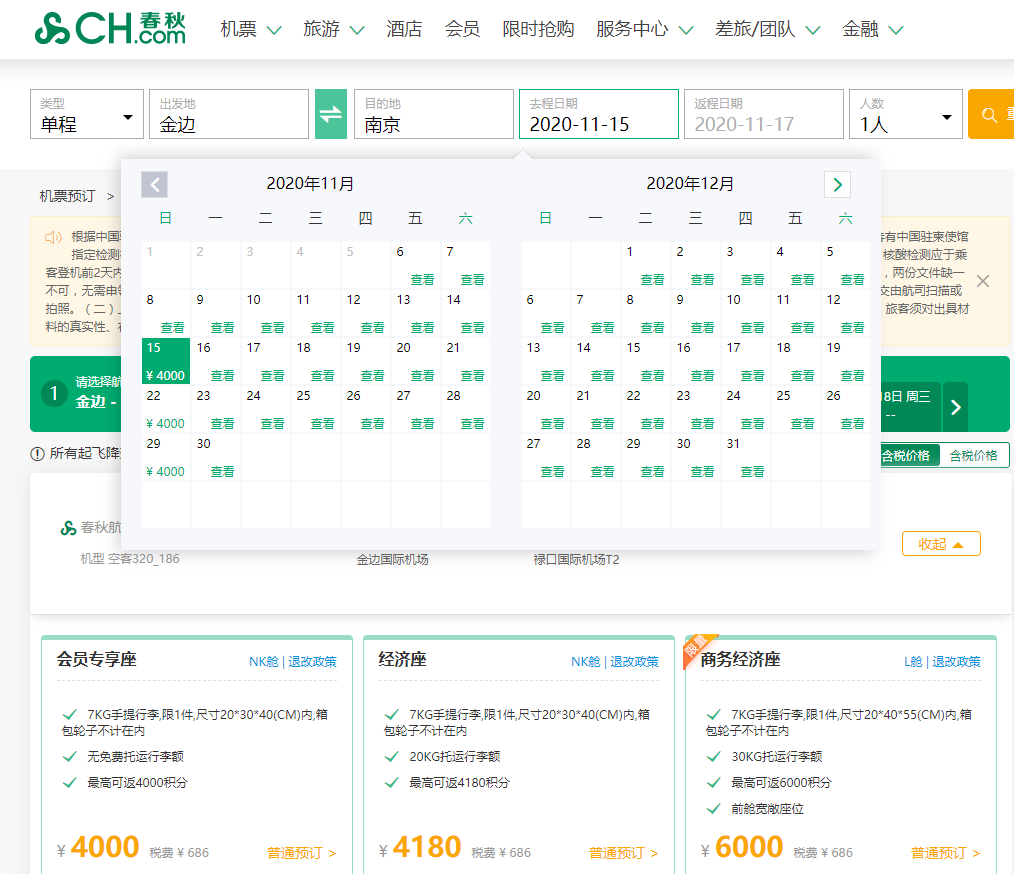Screen dimensions: 1014x874
Task: Click 普通预订 for 会员专享座 ¥4000
Action: [301, 853]
